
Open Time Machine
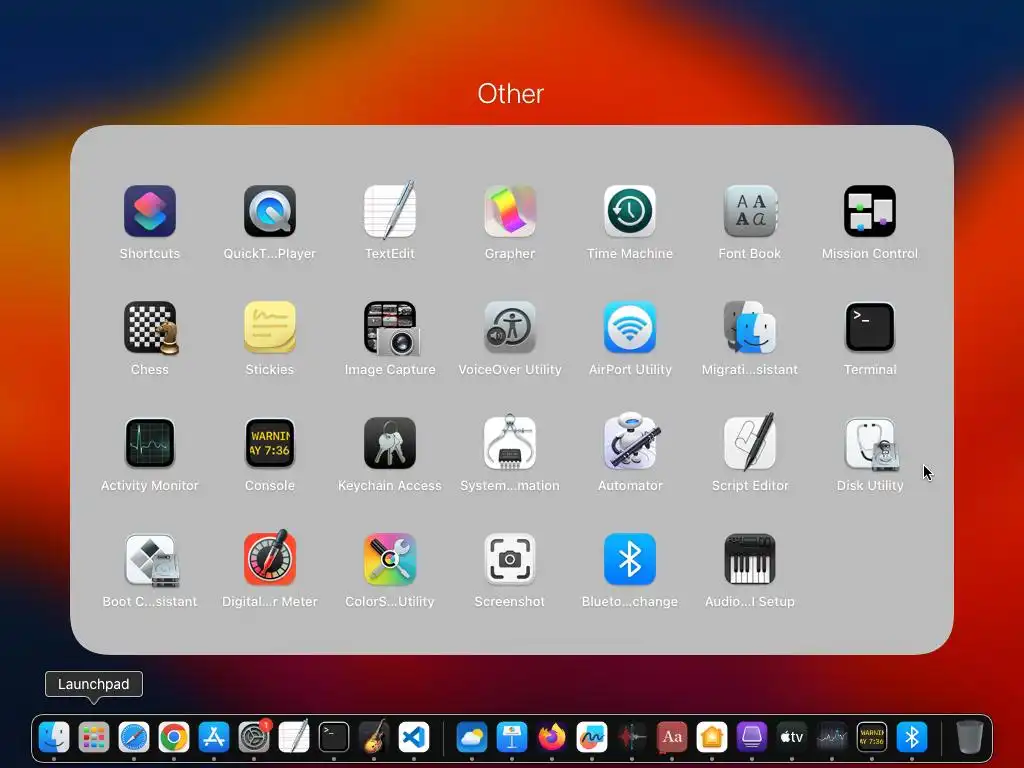coord(630,211)
